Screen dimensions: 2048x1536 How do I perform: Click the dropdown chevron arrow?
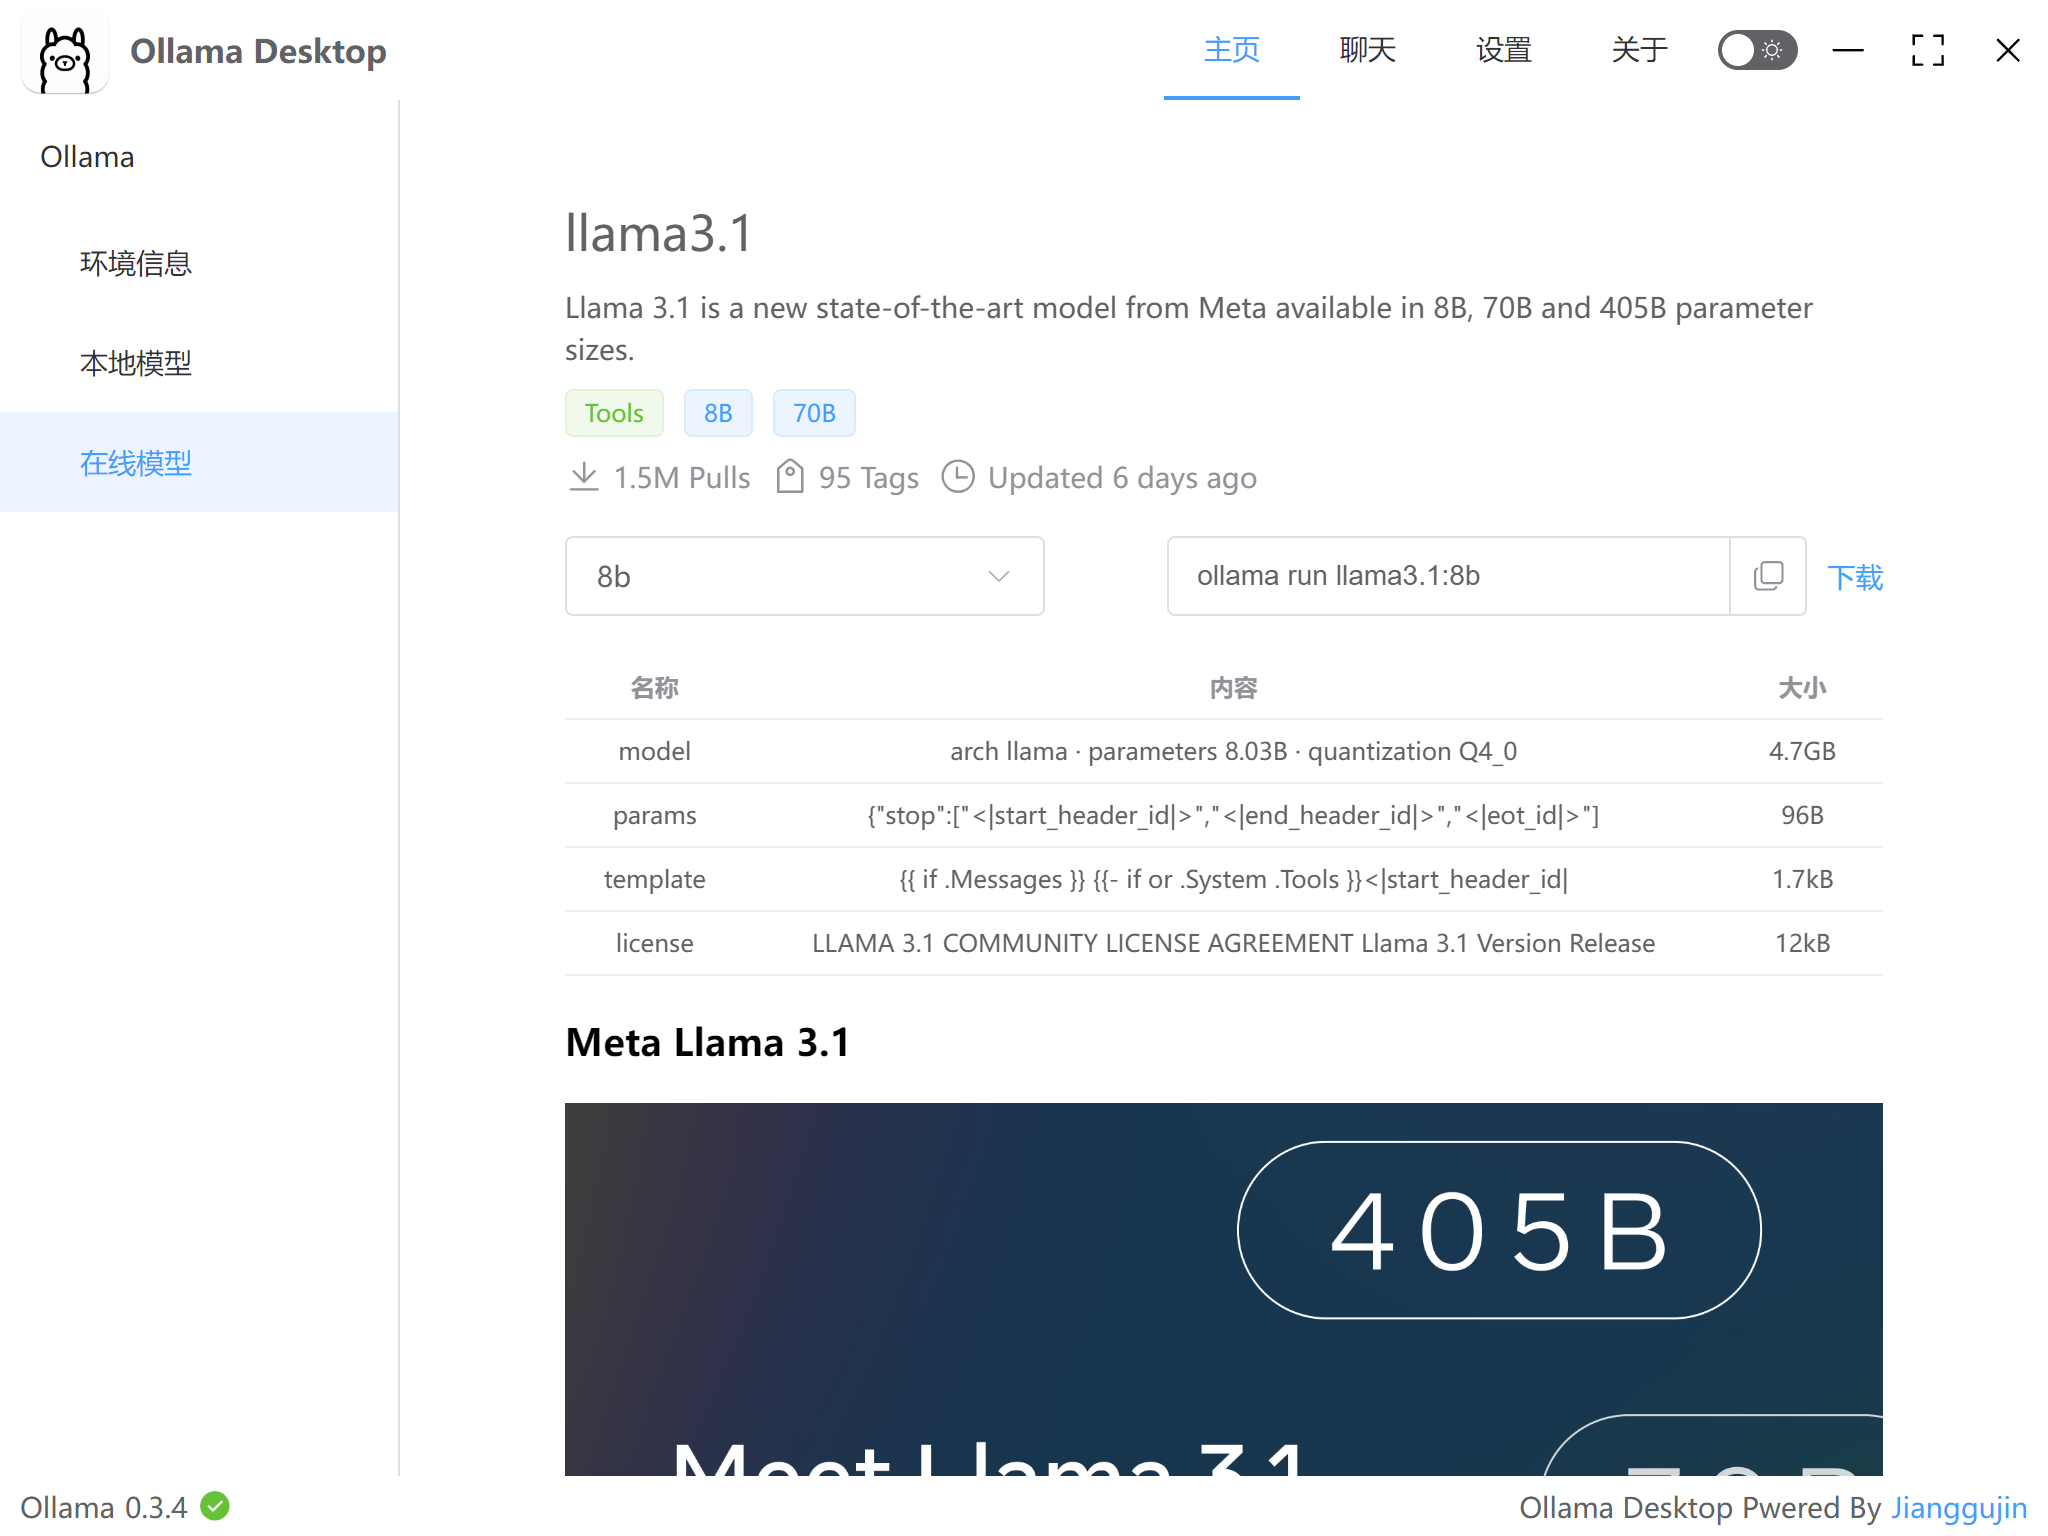click(x=998, y=576)
